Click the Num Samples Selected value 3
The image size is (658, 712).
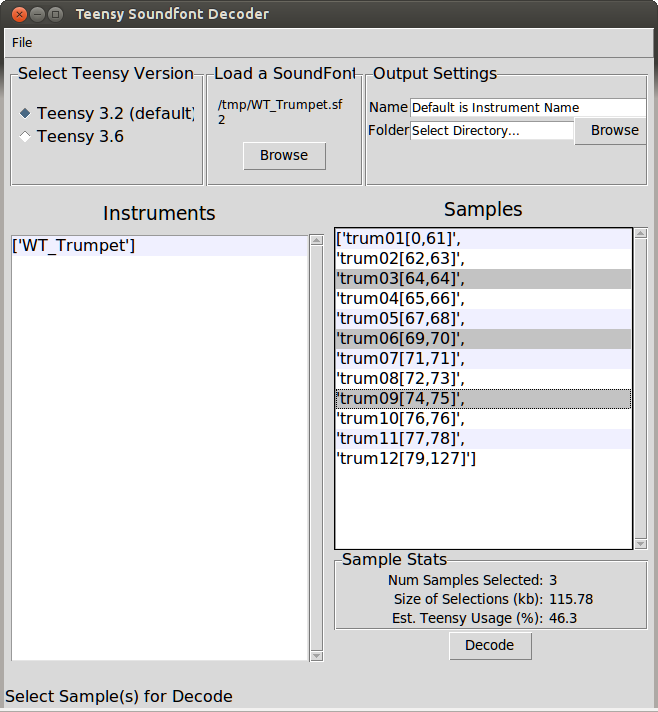point(553,580)
